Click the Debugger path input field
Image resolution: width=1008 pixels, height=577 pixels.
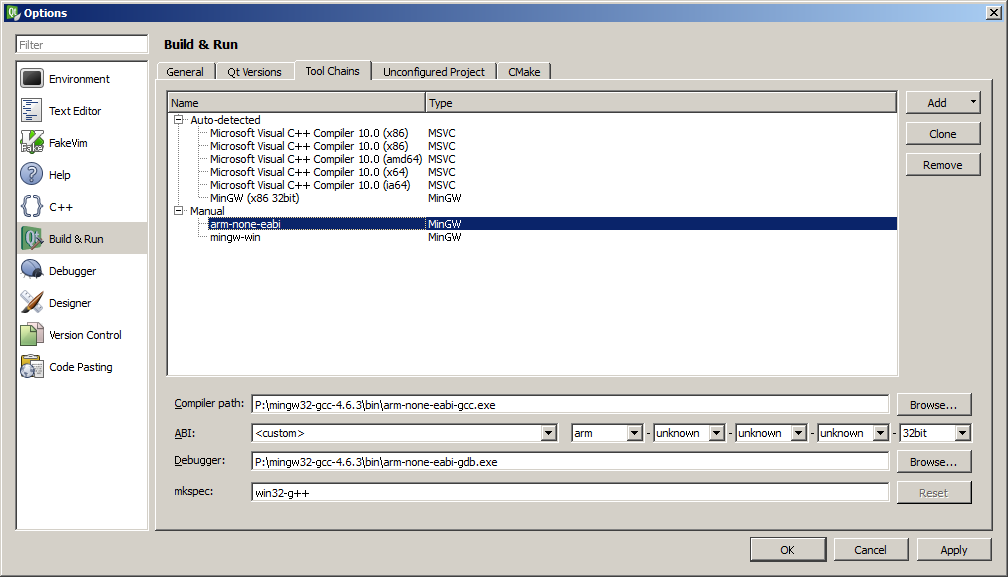pyautogui.click(x=570, y=462)
